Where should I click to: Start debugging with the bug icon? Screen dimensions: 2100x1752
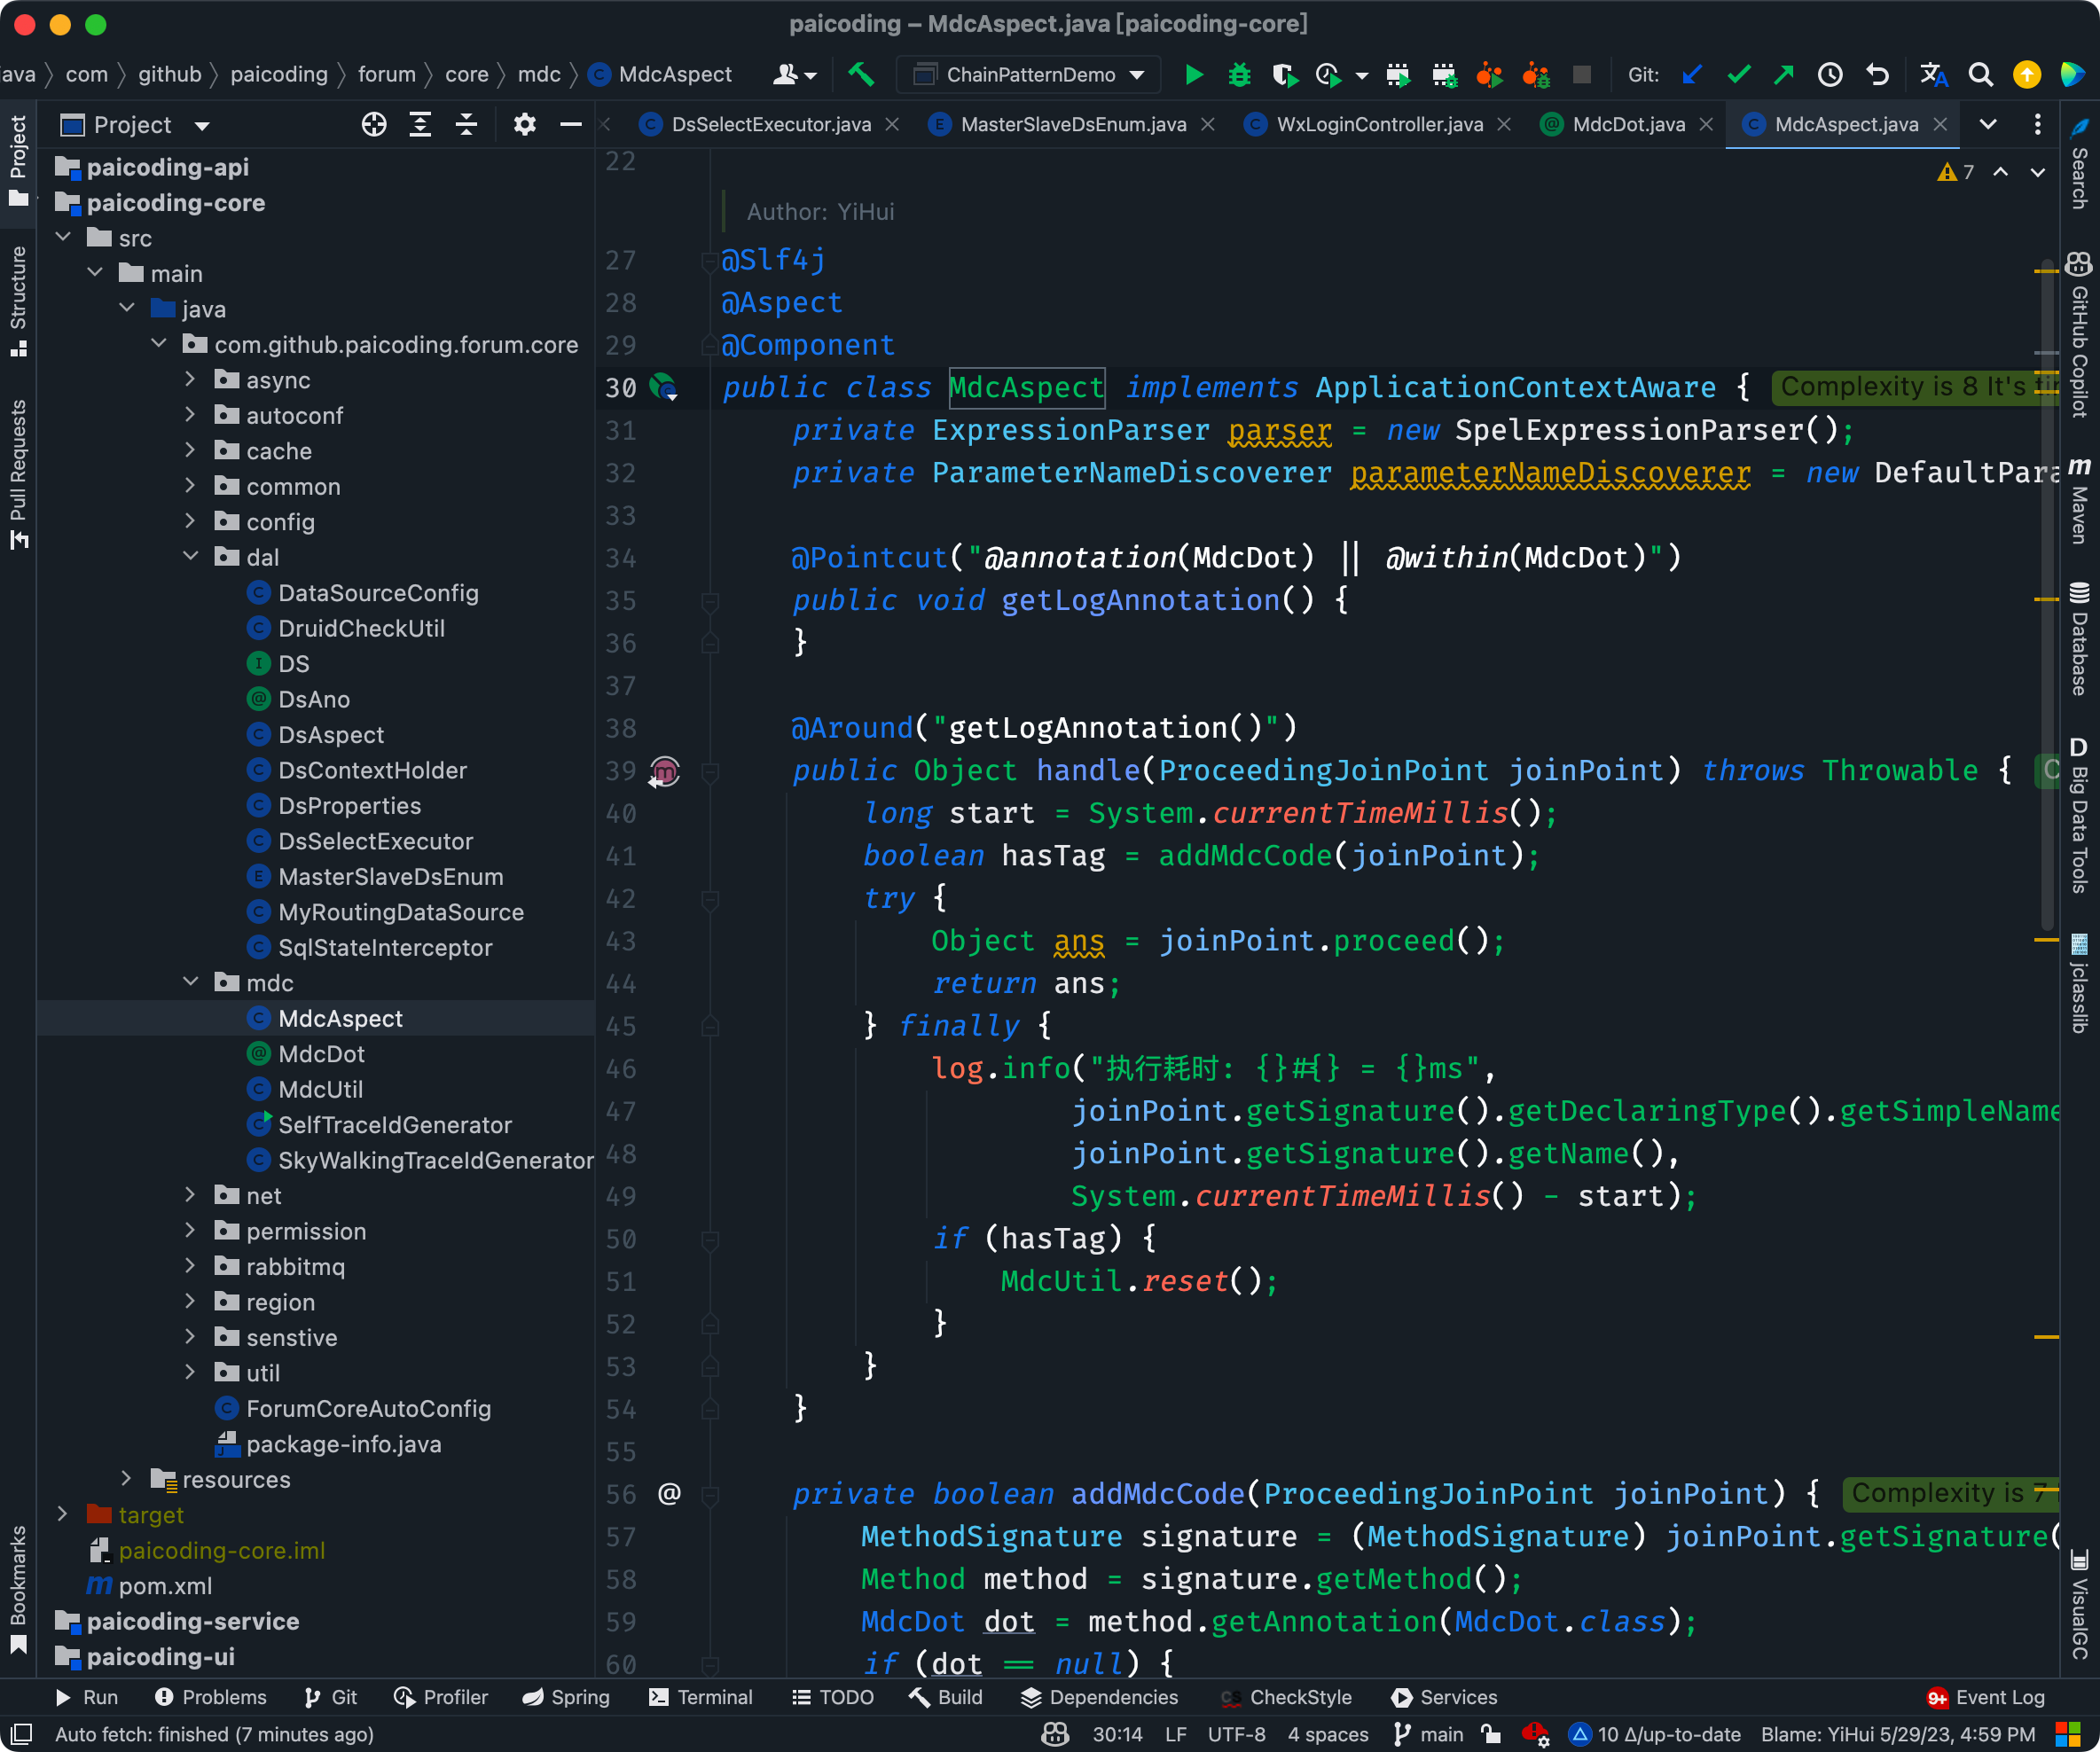coord(1239,75)
